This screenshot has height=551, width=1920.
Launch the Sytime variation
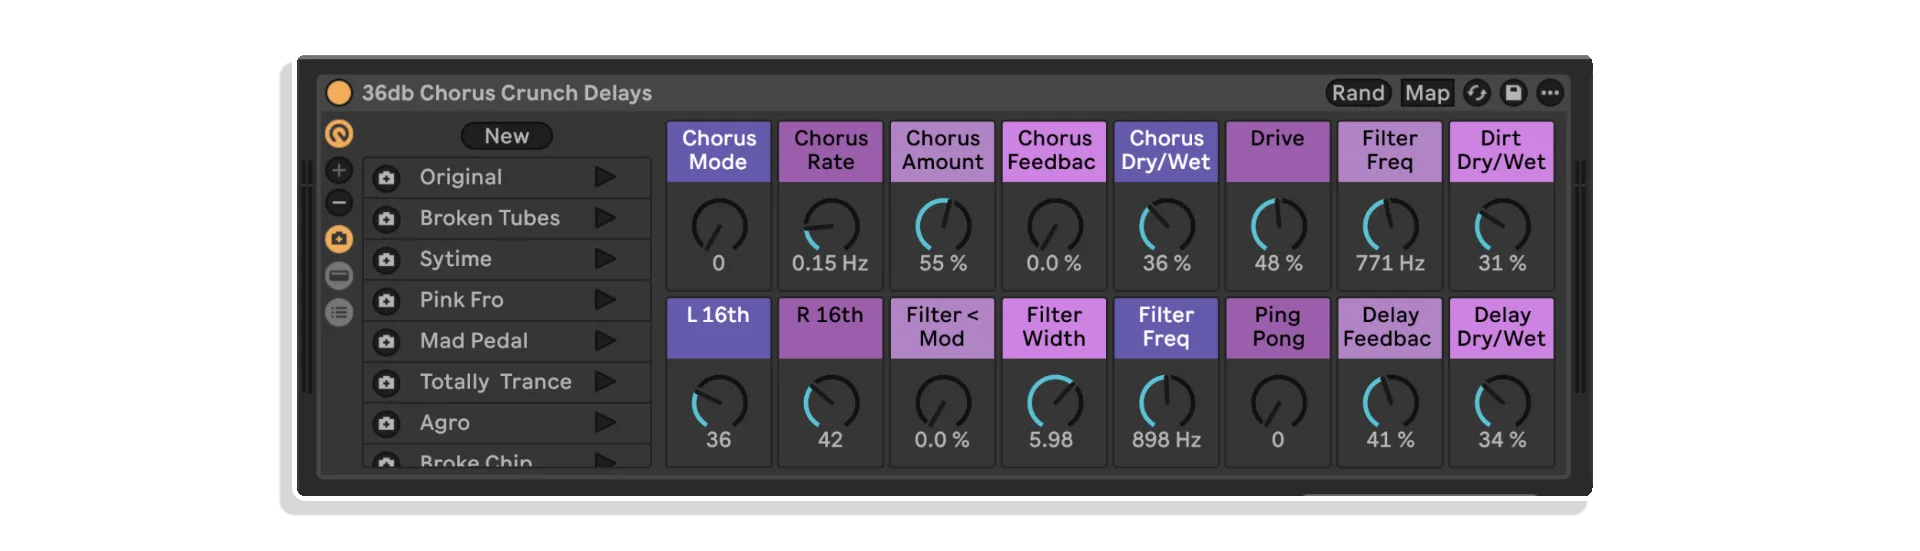click(x=605, y=259)
